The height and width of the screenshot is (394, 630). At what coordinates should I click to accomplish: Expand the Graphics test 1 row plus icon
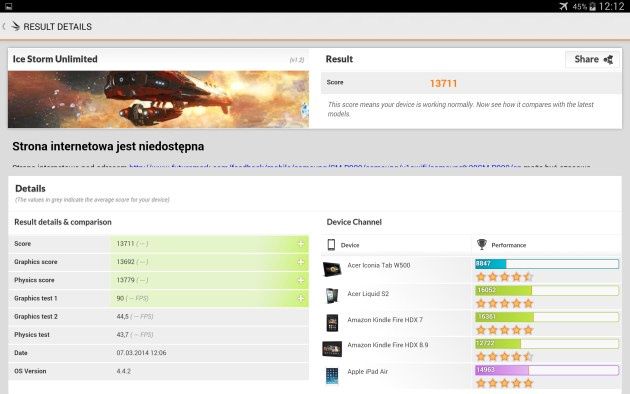point(301,298)
